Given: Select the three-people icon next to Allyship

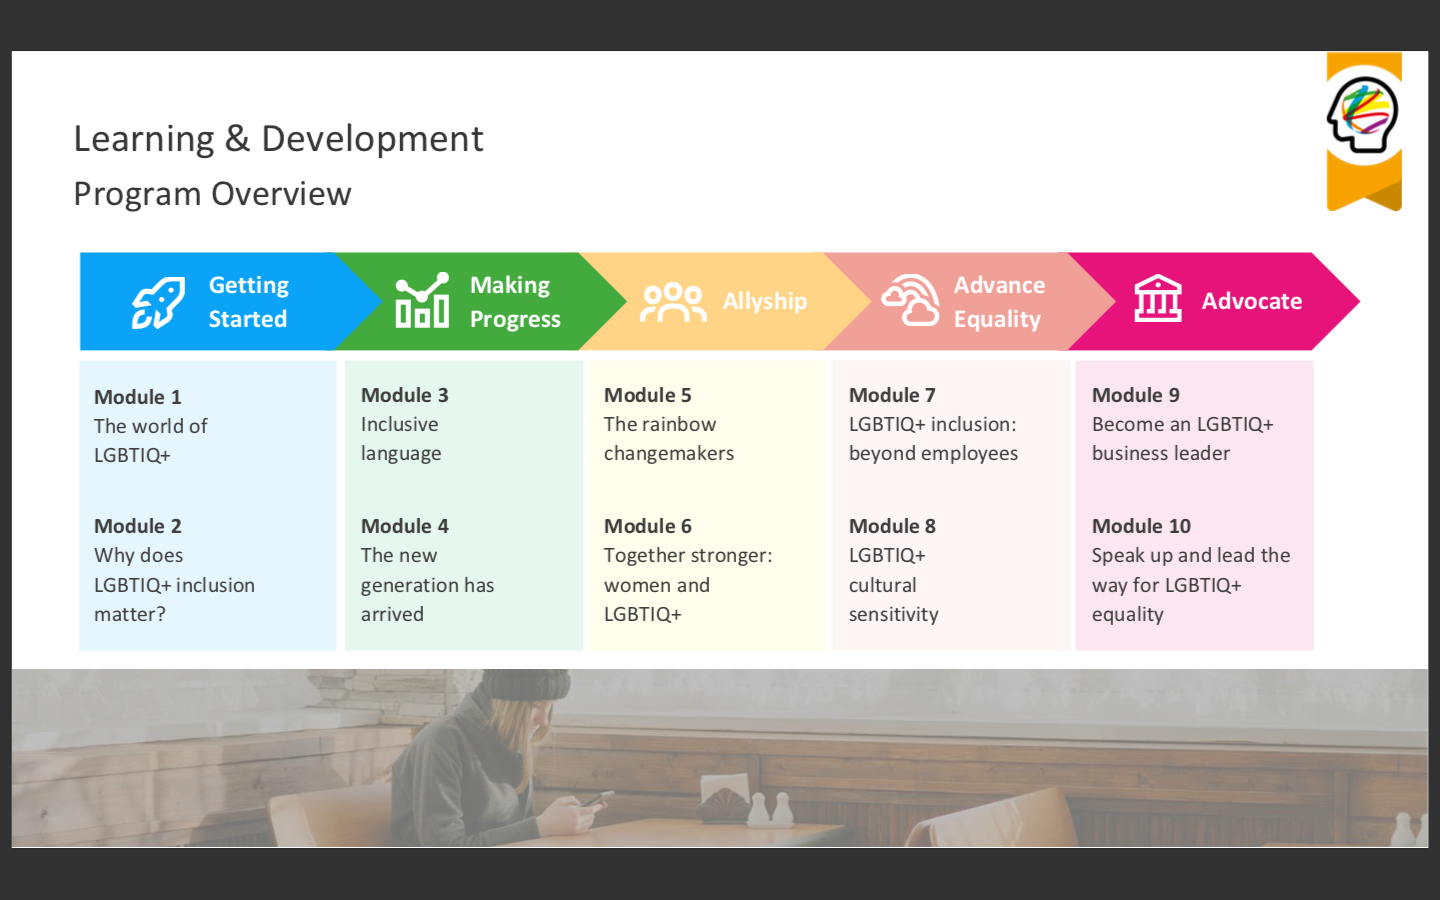Looking at the screenshot, I should pos(673,302).
